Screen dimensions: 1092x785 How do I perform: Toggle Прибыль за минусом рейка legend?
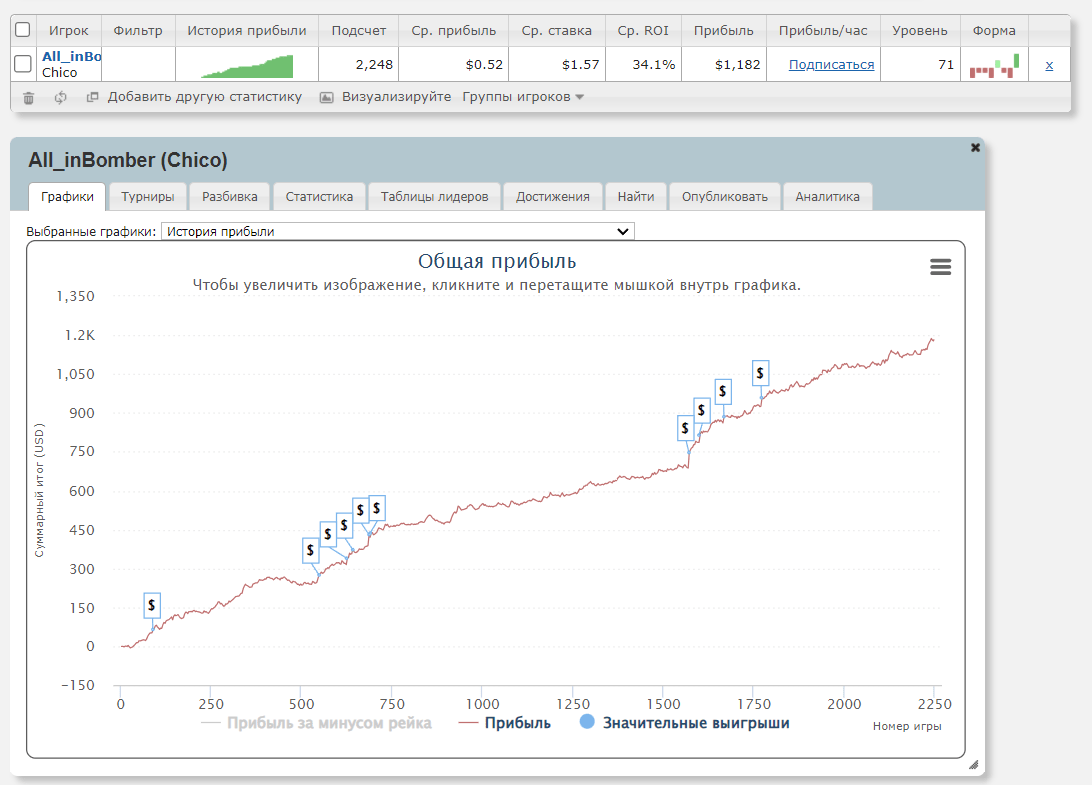pyautogui.click(x=317, y=723)
